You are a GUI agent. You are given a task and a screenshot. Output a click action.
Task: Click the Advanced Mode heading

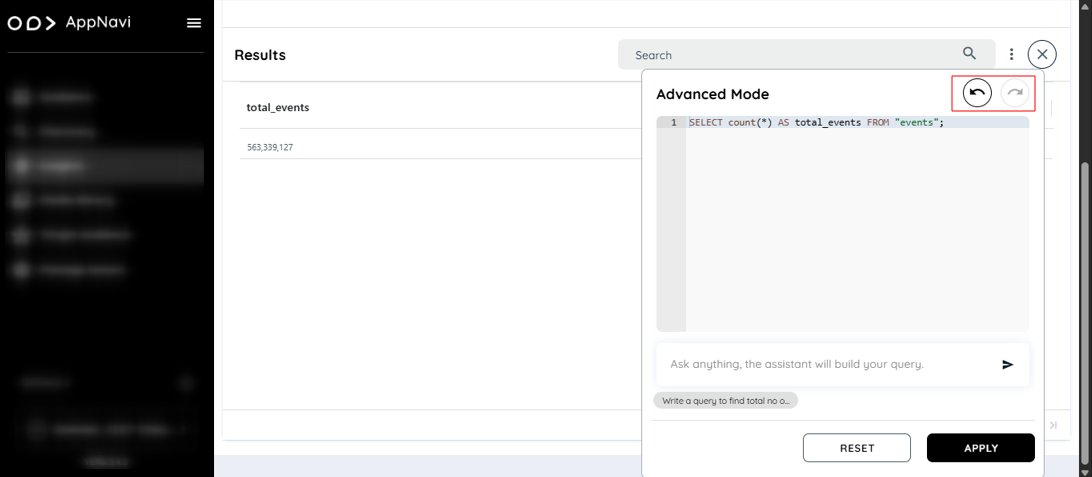click(712, 94)
